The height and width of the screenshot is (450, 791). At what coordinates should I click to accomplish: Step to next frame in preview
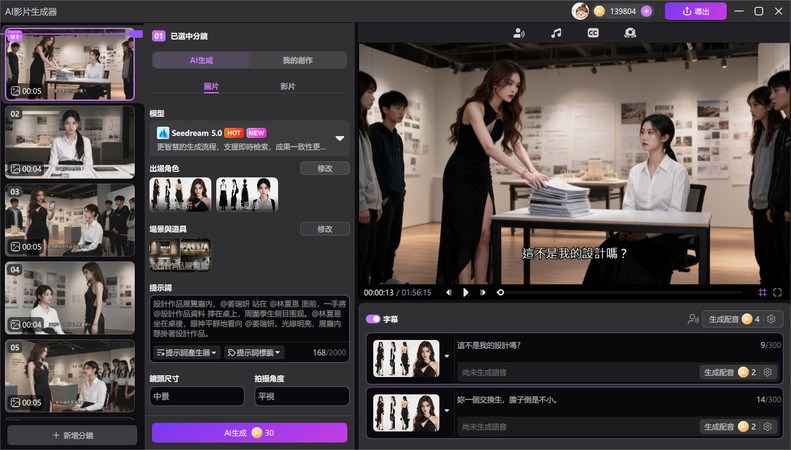tap(483, 293)
